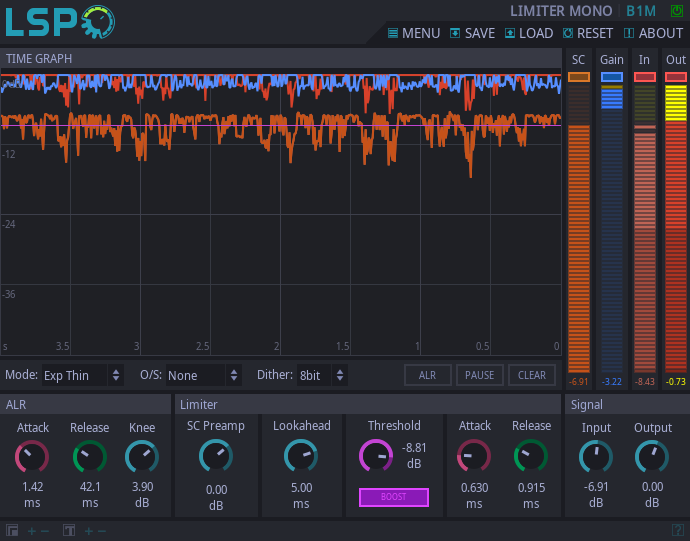Image resolution: width=690 pixels, height=541 pixels.
Task: Click the O/S dropdown stepper arrows
Action: click(234, 375)
